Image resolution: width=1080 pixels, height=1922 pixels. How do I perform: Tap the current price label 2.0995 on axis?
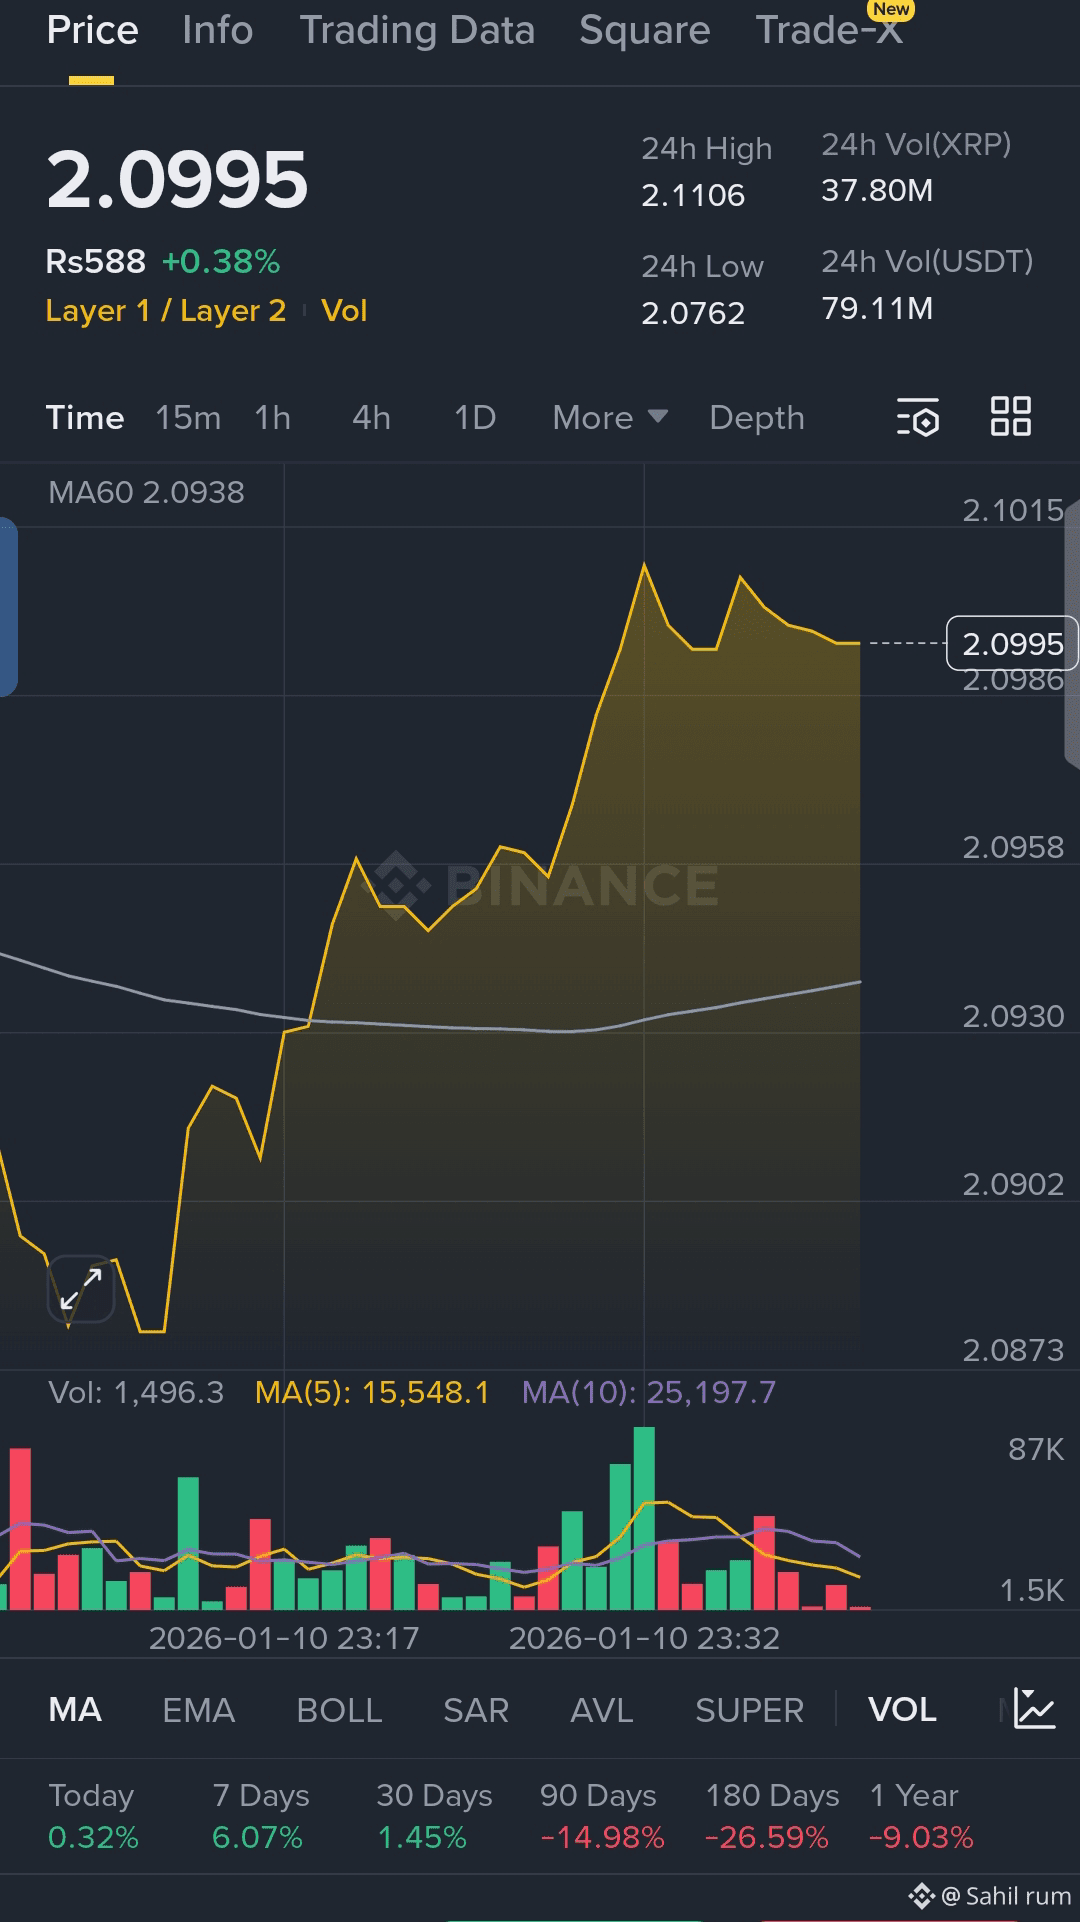(1012, 643)
